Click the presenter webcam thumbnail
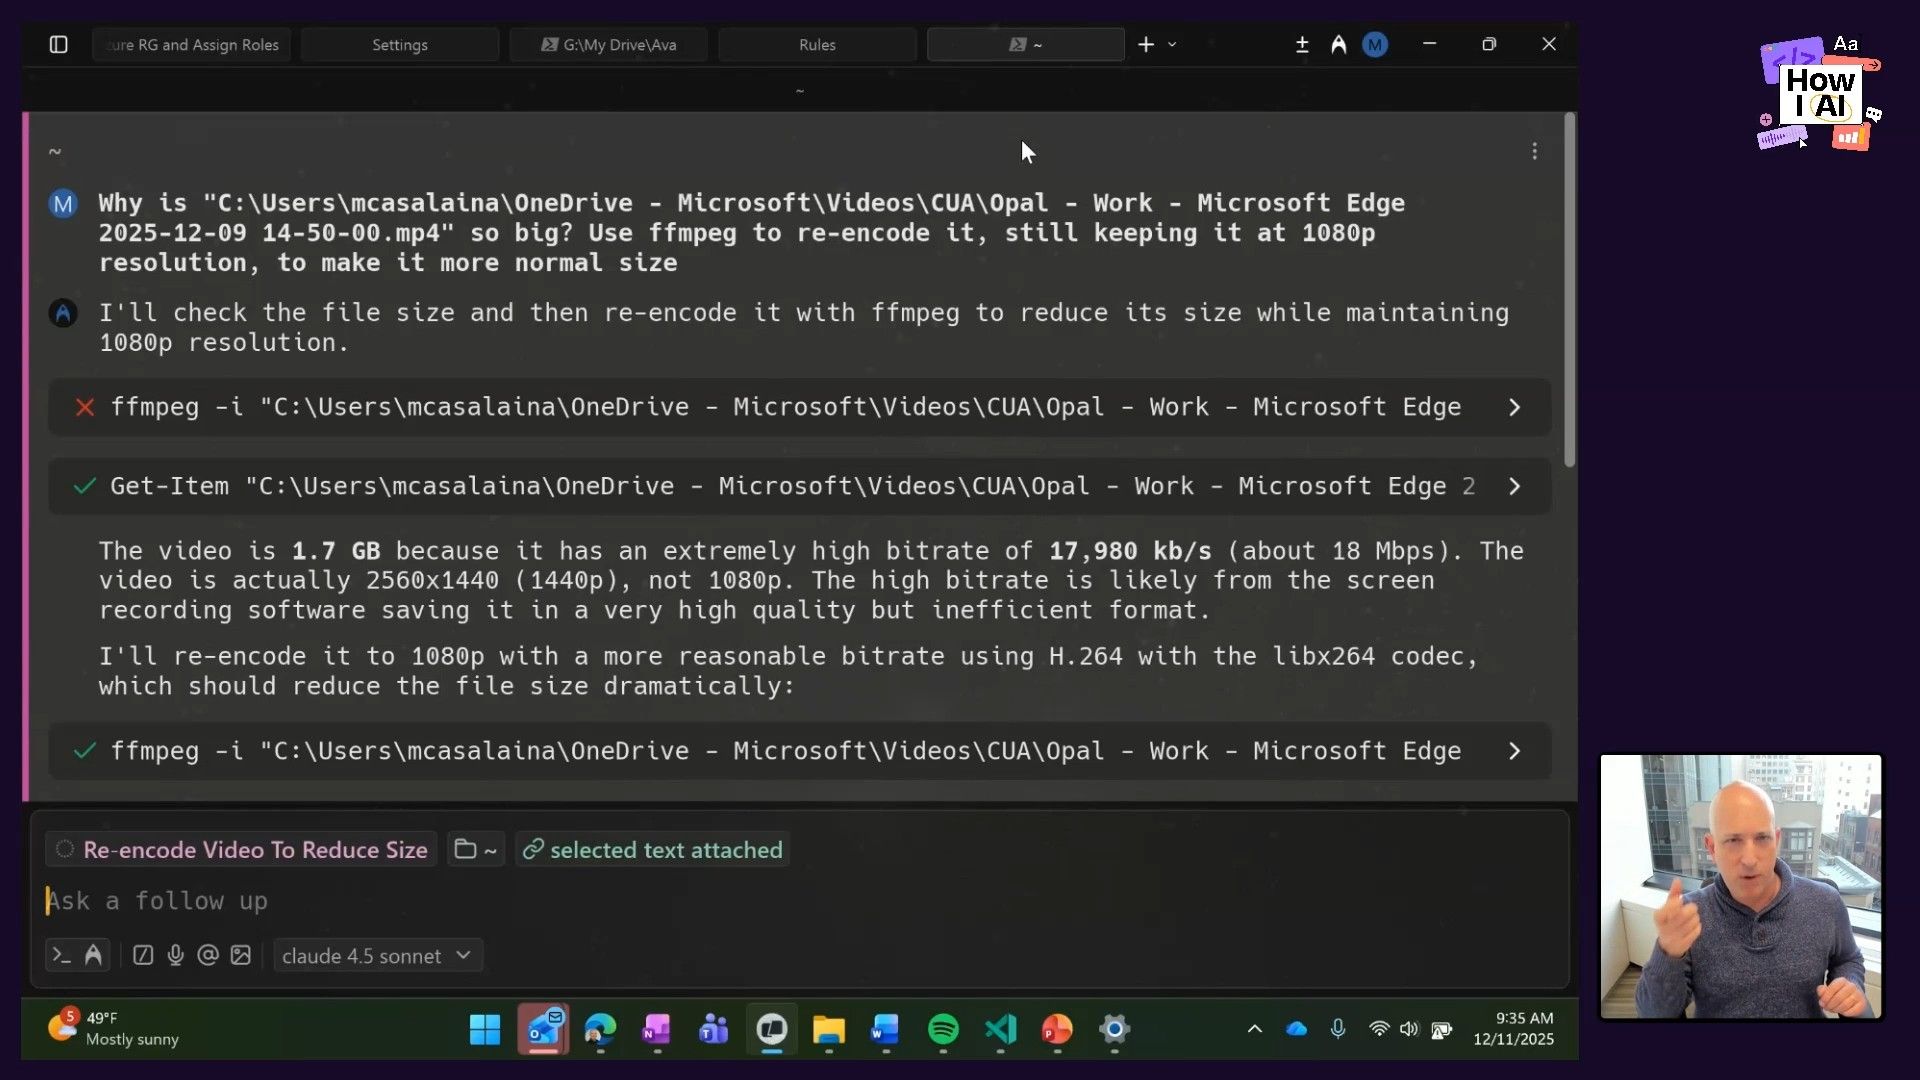 point(1741,887)
